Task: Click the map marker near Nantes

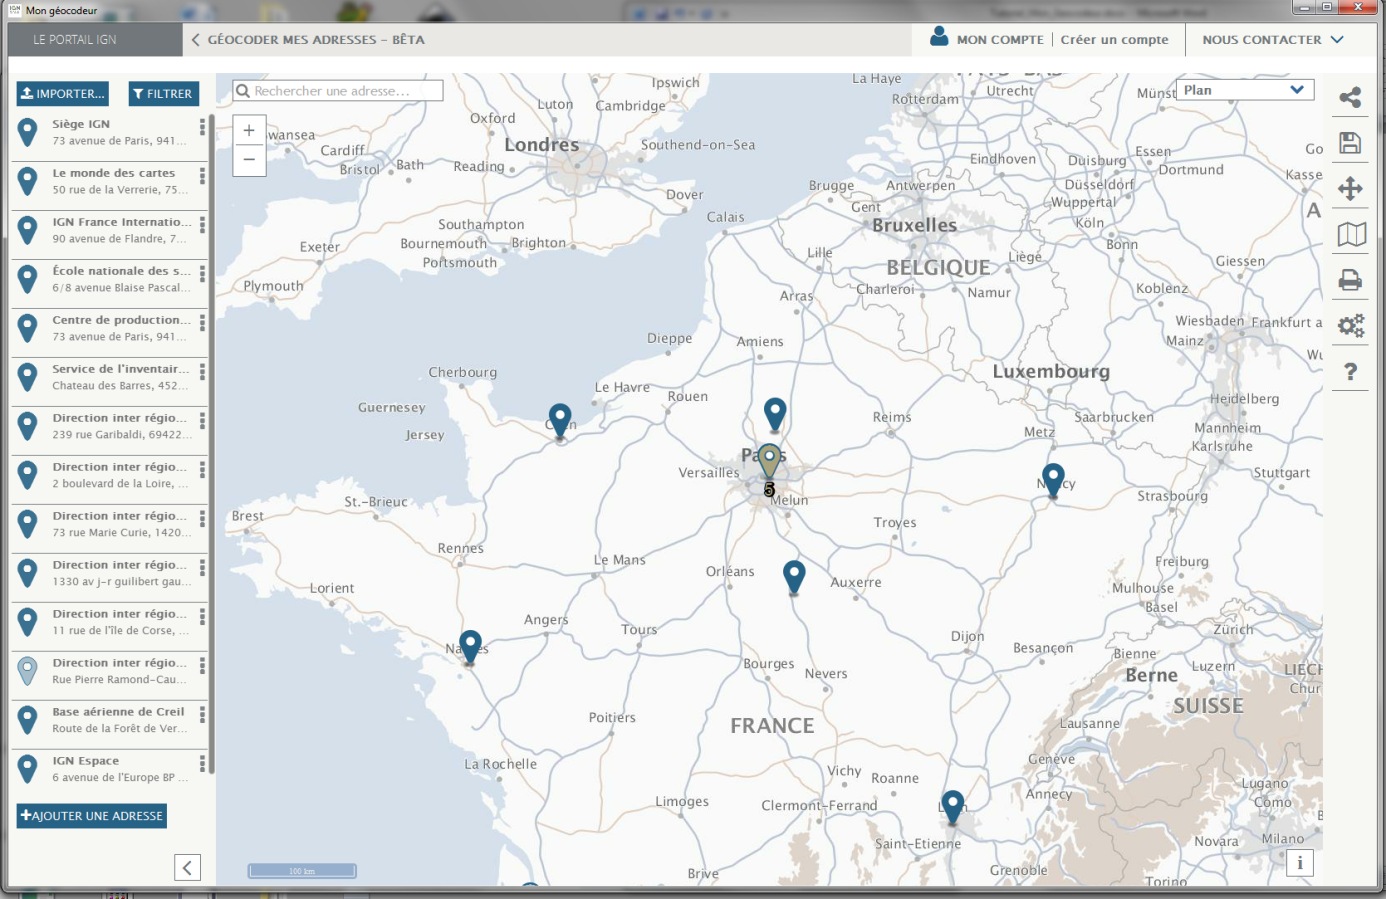Action: click(470, 646)
